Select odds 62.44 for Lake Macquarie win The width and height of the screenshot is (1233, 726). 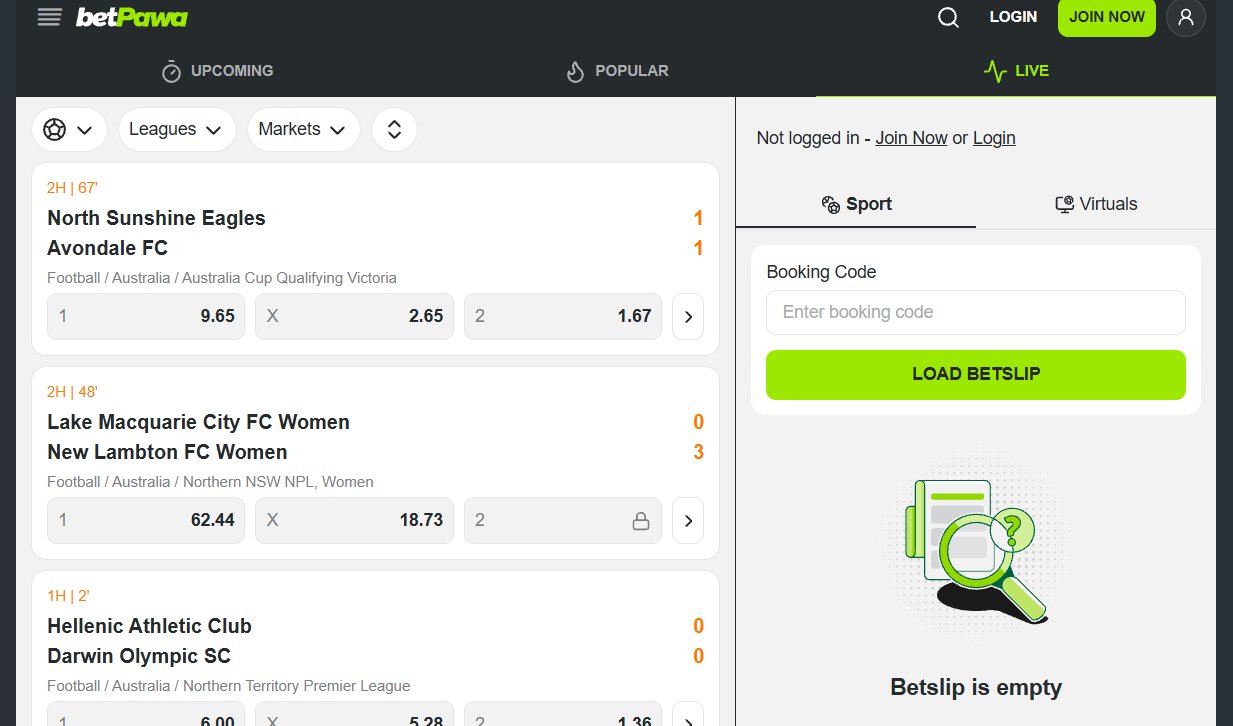click(x=146, y=520)
